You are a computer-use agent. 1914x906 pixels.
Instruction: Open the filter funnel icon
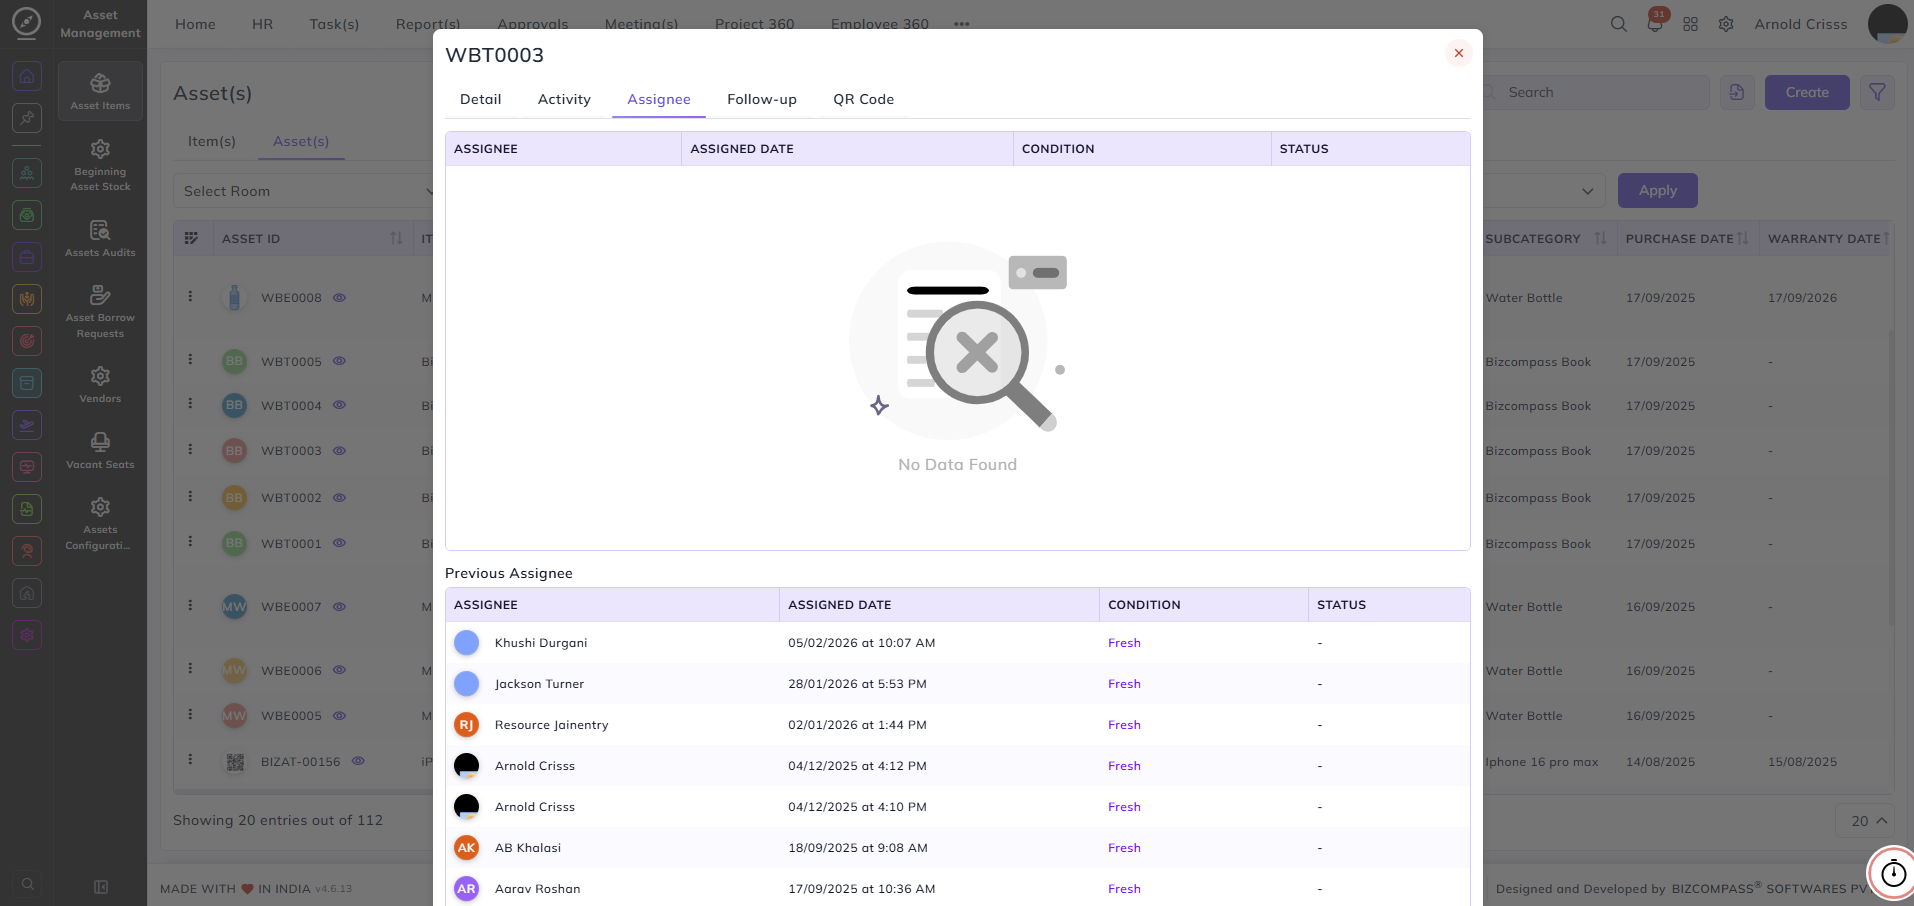(x=1877, y=92)
